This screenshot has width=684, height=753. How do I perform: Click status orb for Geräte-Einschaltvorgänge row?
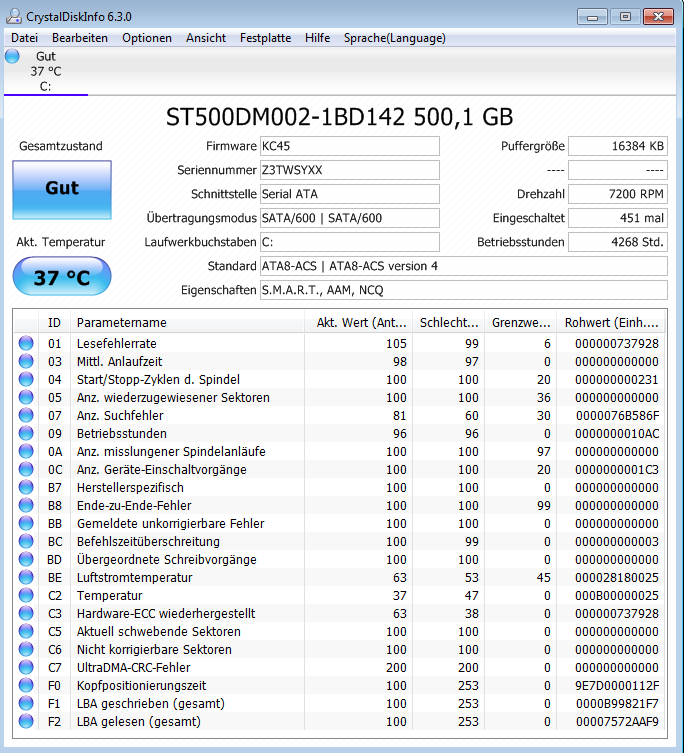coord(26,469)
